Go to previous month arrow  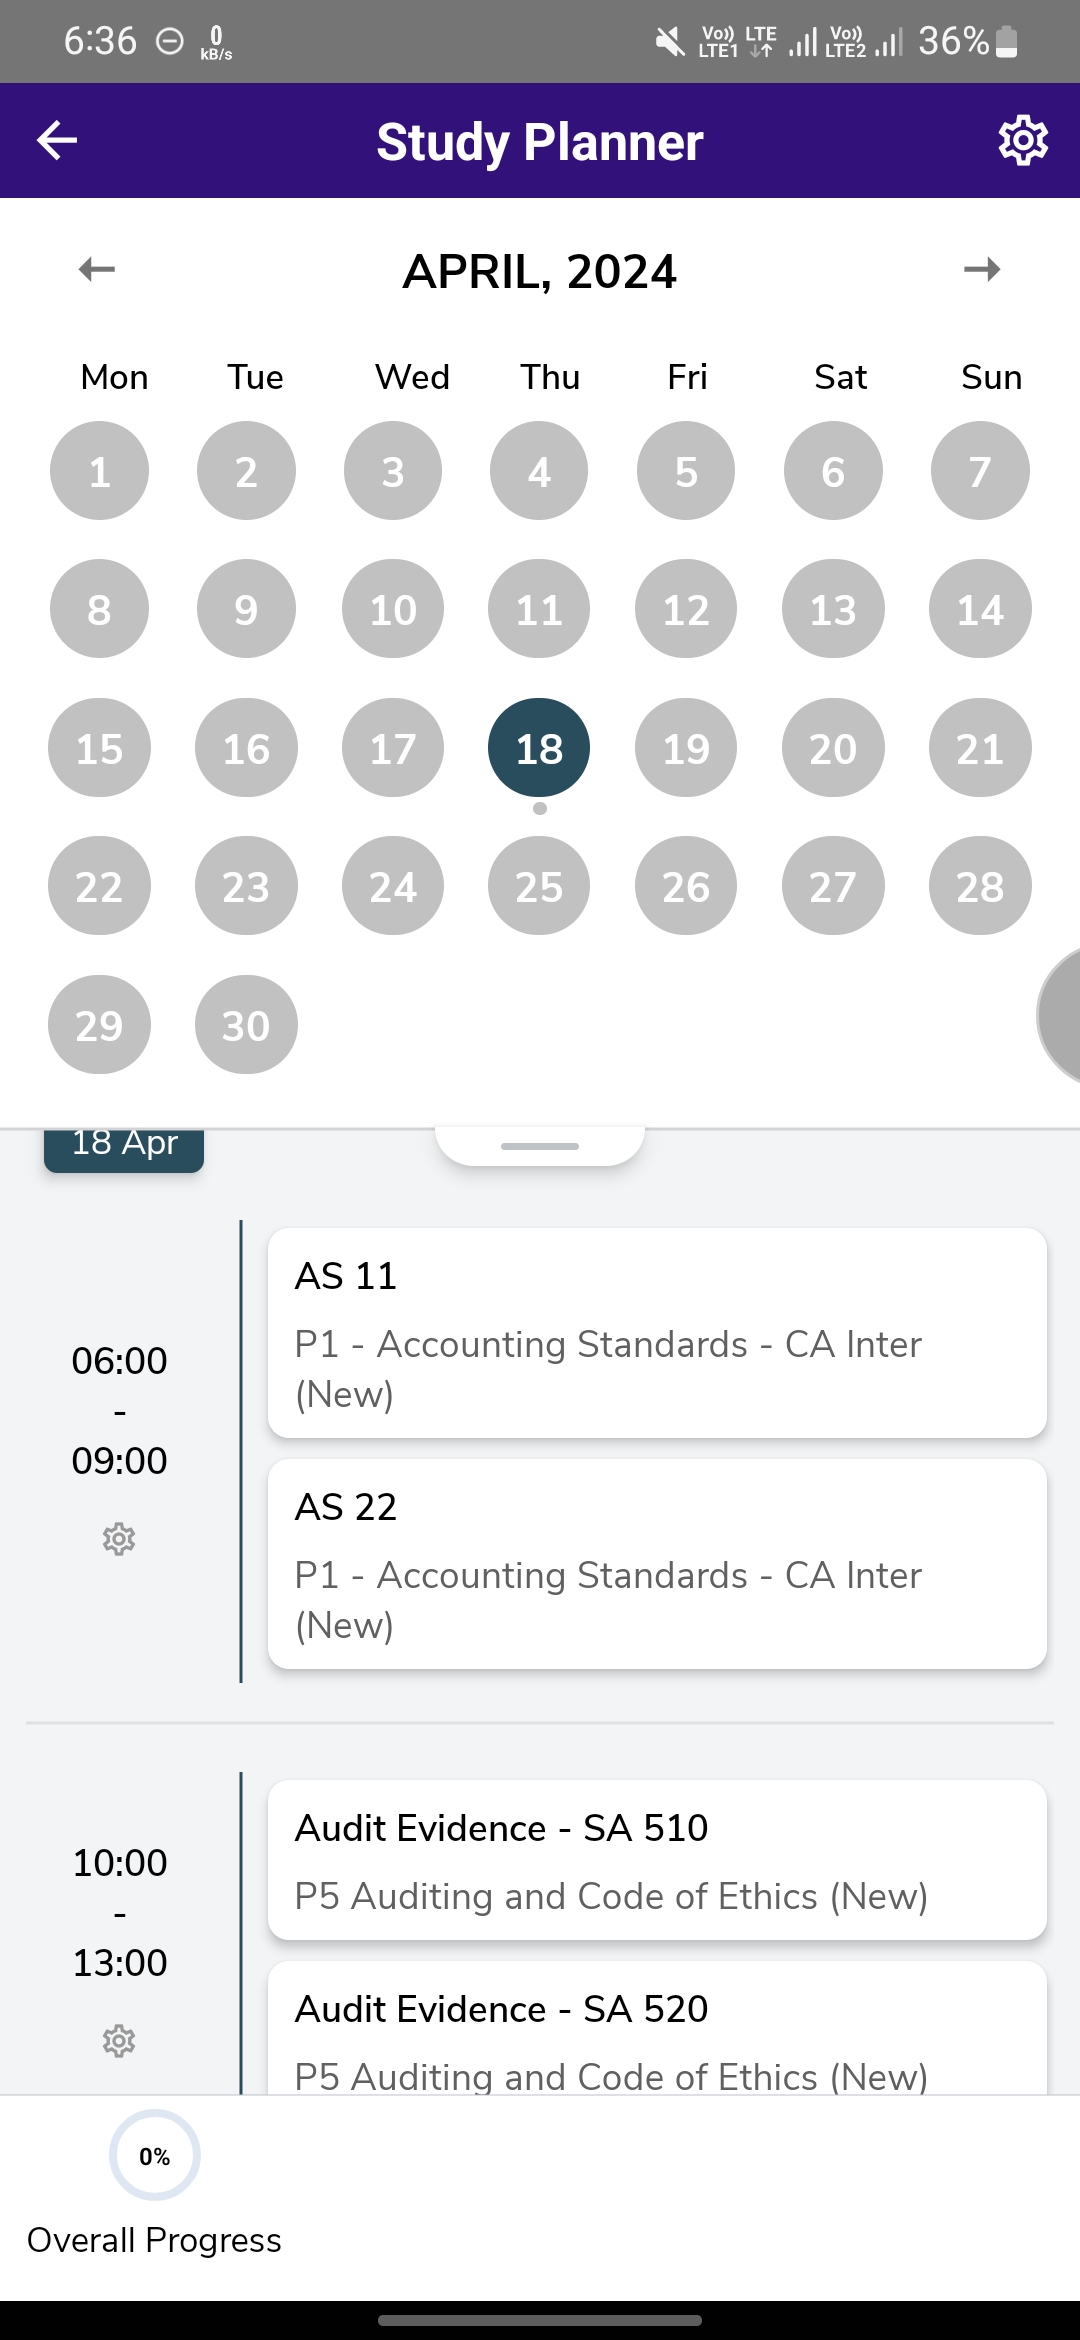coord(97,269)
